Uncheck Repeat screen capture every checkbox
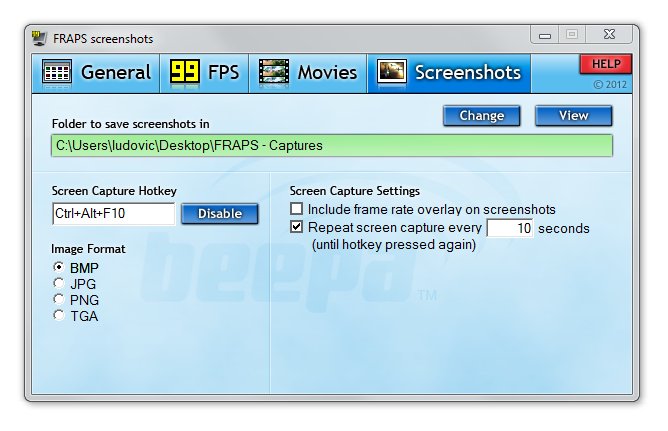The image size is (668, 431). point(297,227)
